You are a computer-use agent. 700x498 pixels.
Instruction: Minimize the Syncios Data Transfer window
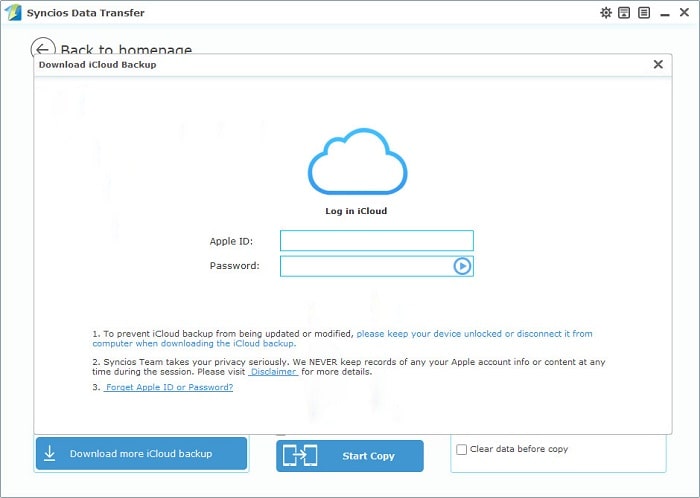coord(665,14)
